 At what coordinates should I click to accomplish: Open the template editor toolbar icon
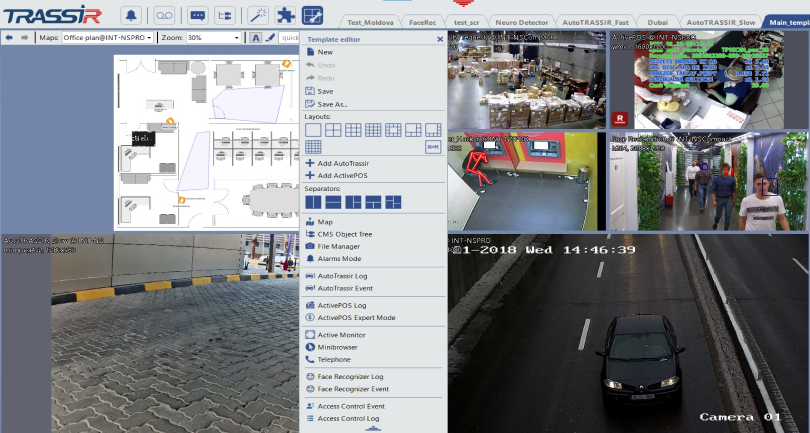313,15
